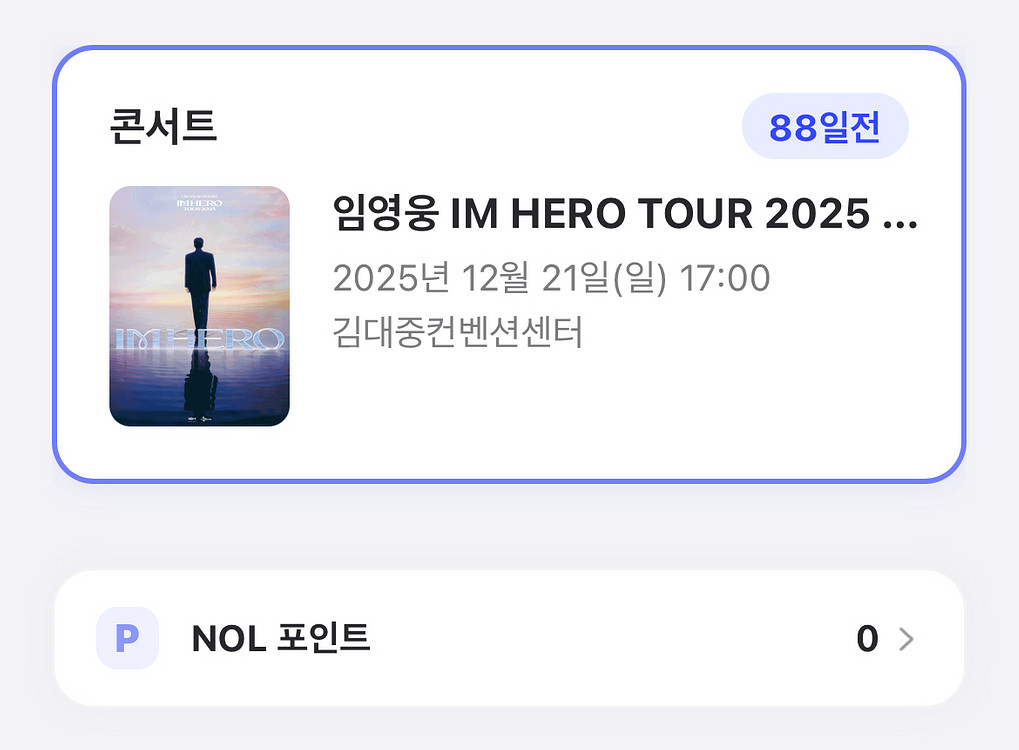This screenshot has width=1019, height=750.
Task: Click the small tour title atop the poster
Action: pyautogui.click(x=199, y=201)
